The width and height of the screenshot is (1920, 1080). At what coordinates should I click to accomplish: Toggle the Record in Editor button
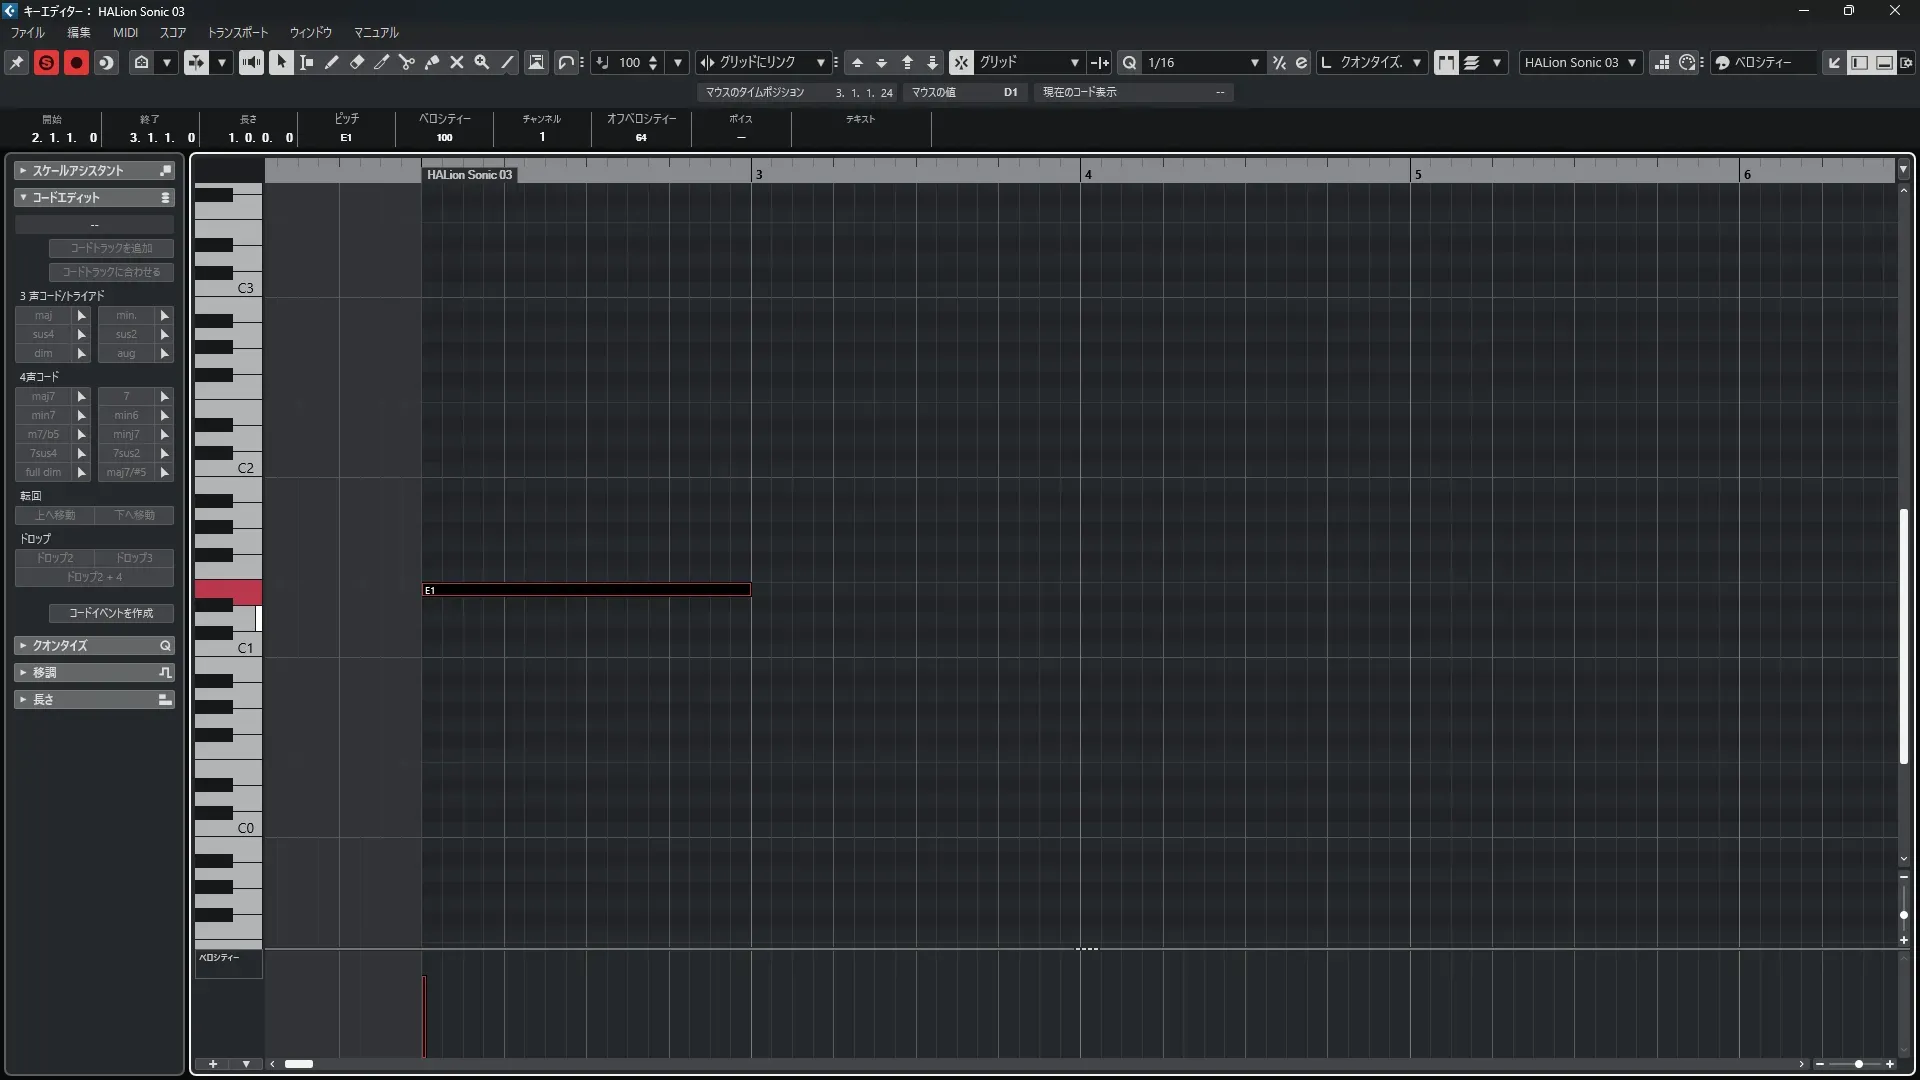[x=76, y=62]
